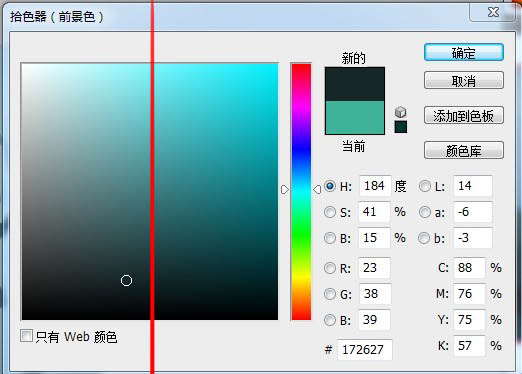This screenshot has height=374, width=522.
Task: Click the 新的 label above swatch
Action: (x=353, y=58)
